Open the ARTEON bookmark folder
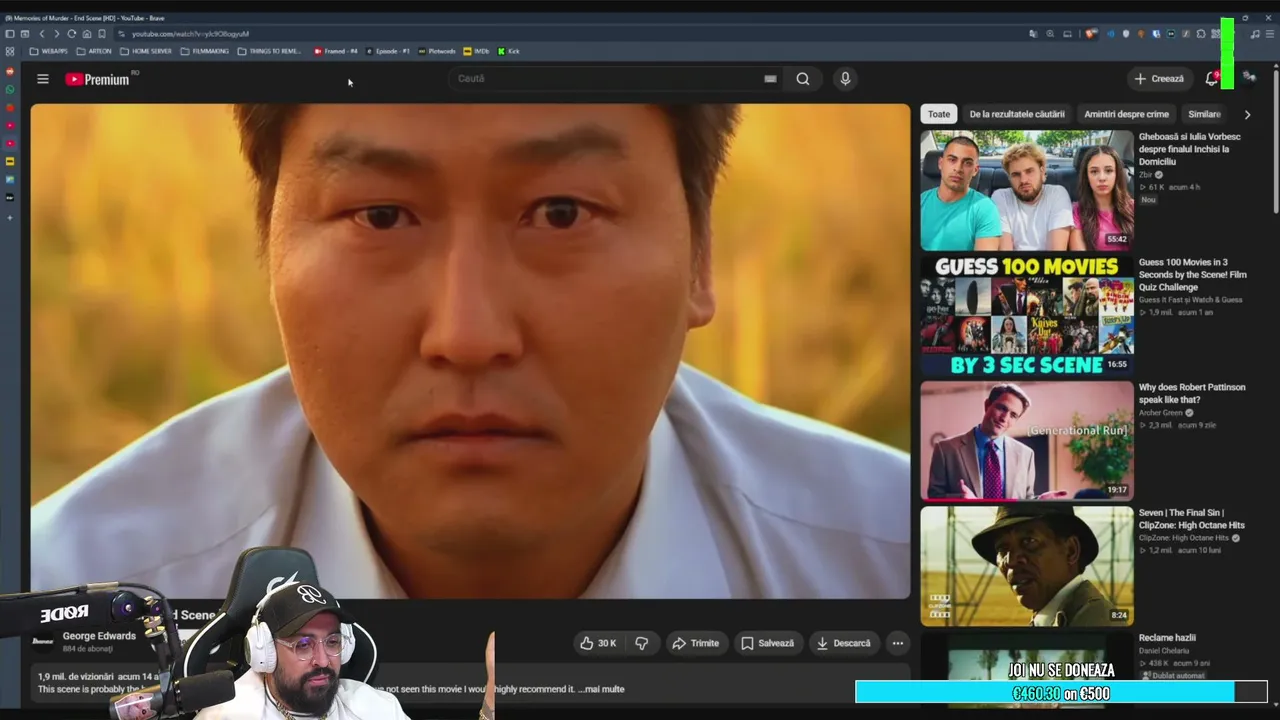This screenshot has width=1280, height=720. click(95, 51)
